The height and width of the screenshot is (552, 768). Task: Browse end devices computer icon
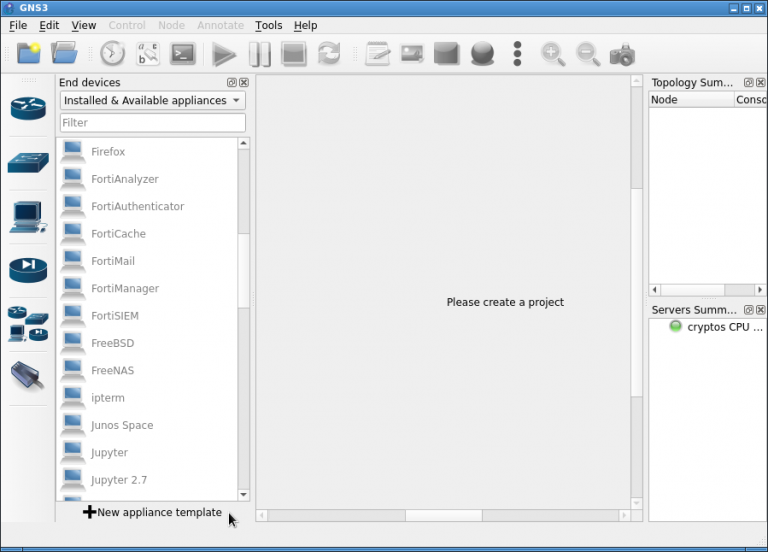pos(28,216)
